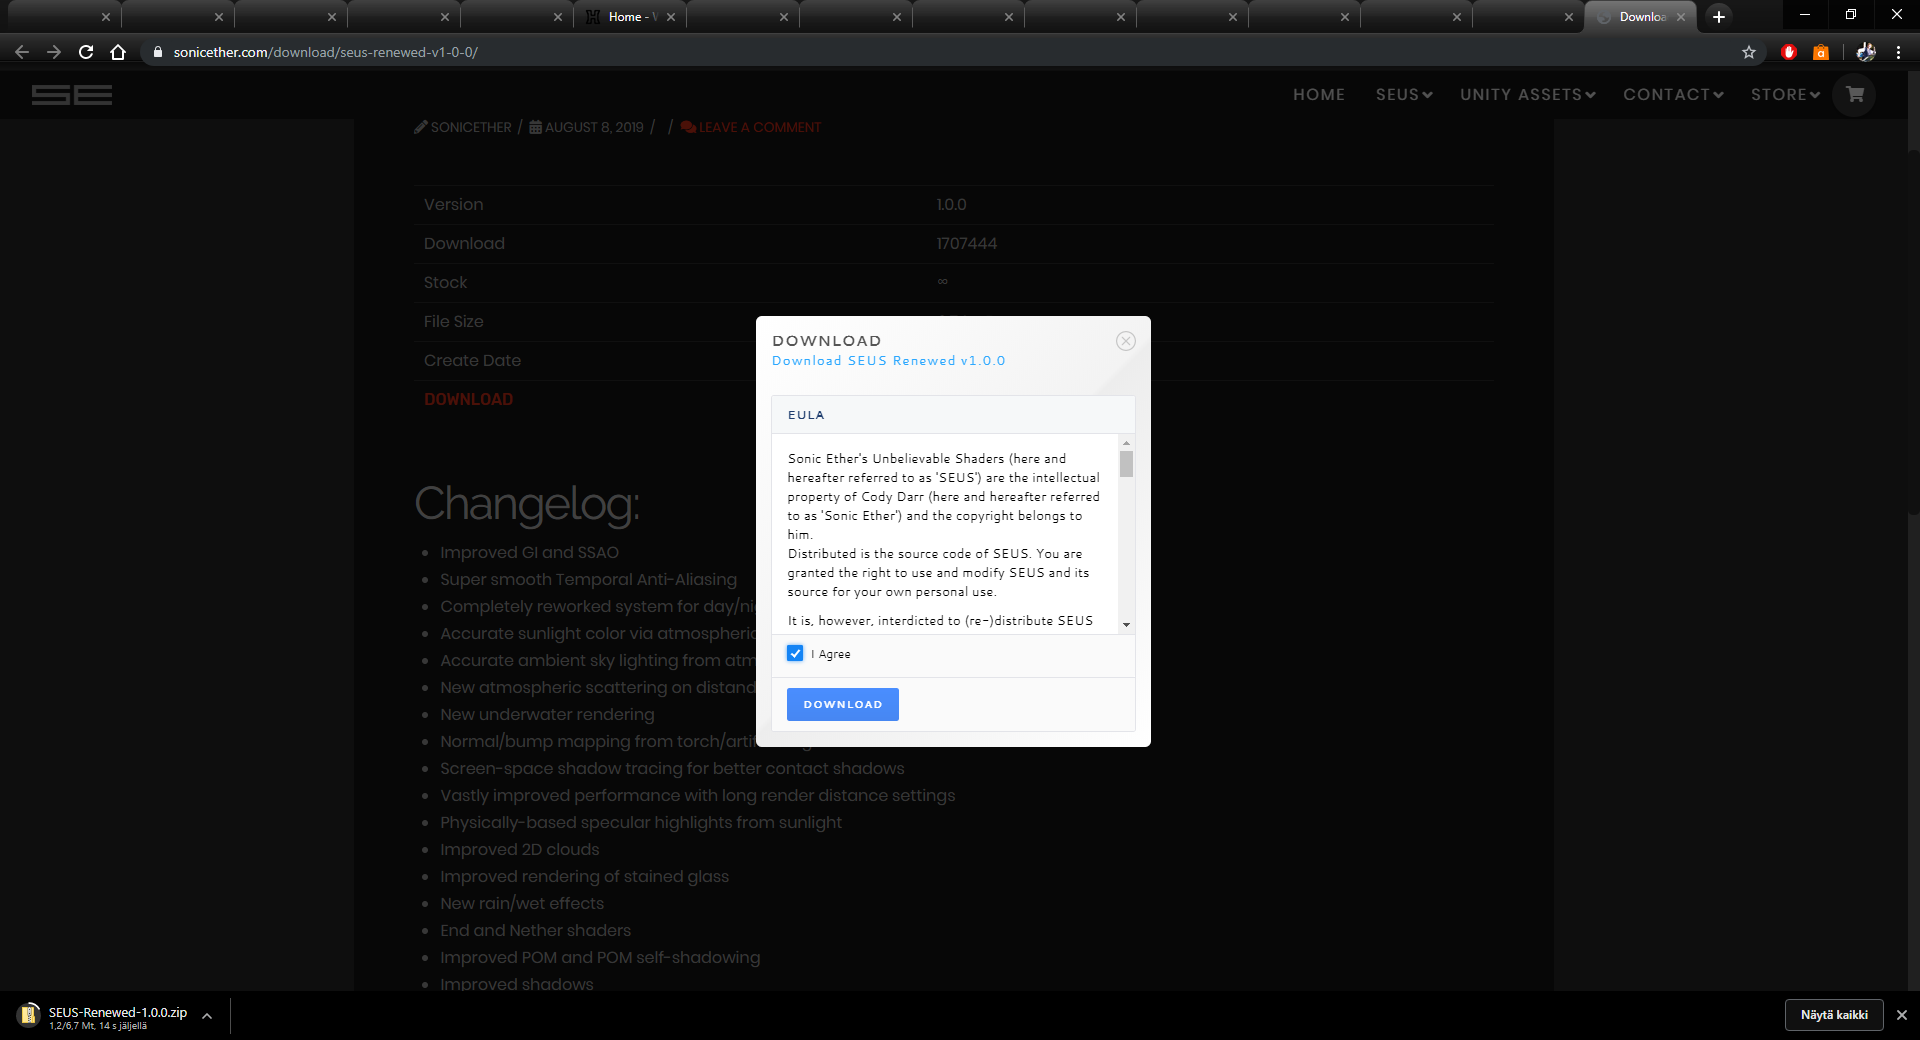Click the EULA scroll down arrow
The height and width of the screenshot is (1040, 1920).
[1126, 625]
